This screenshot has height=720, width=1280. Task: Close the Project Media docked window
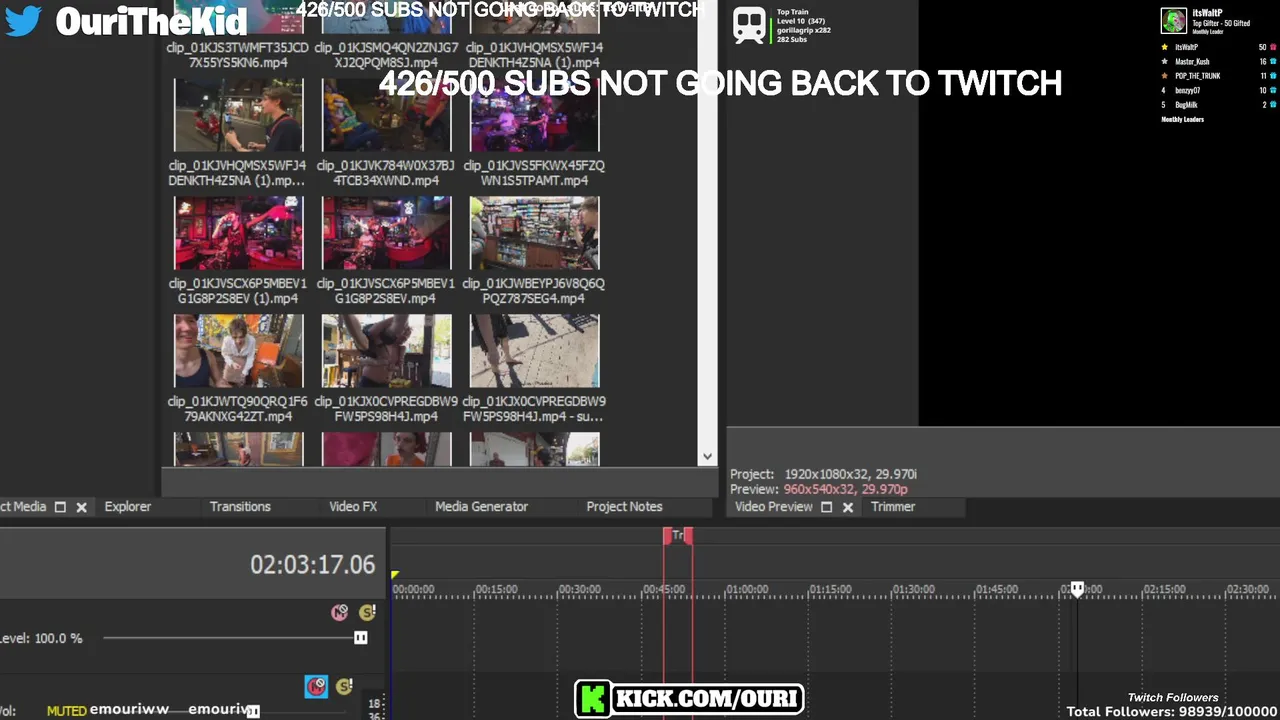coord(82,507)
